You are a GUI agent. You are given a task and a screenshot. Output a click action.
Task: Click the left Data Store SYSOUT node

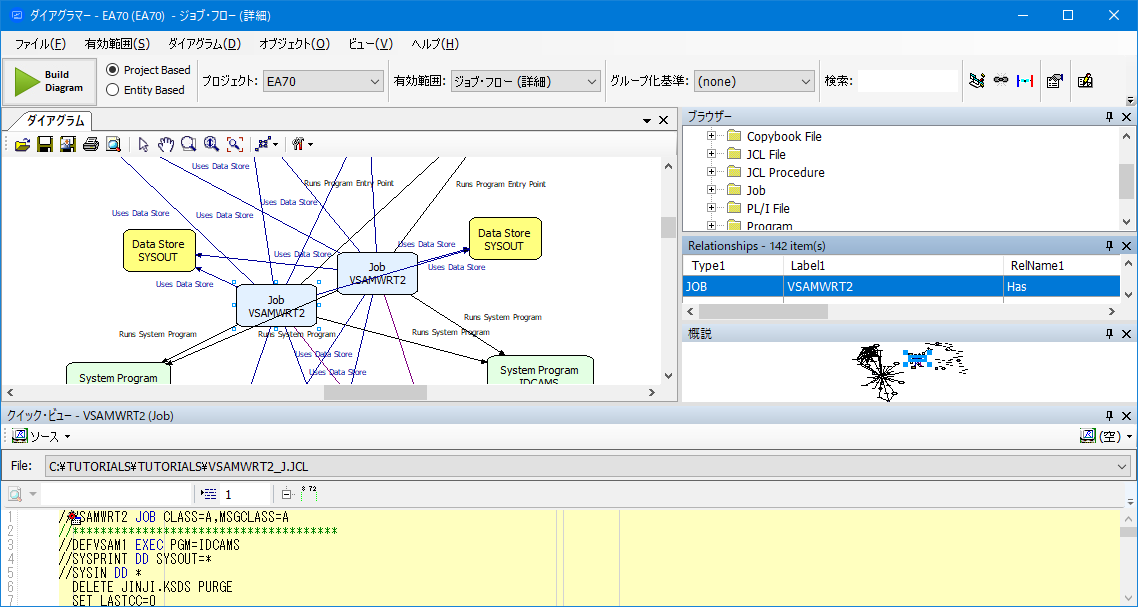(159, 250)
